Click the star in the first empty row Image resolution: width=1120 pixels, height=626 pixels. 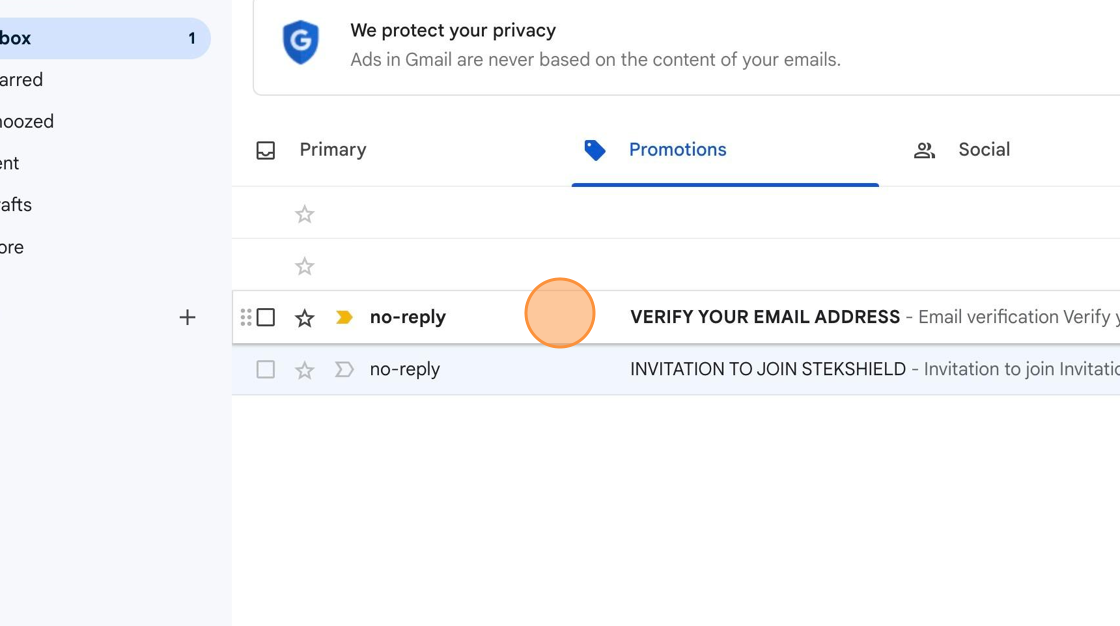(x=304, y=214)
